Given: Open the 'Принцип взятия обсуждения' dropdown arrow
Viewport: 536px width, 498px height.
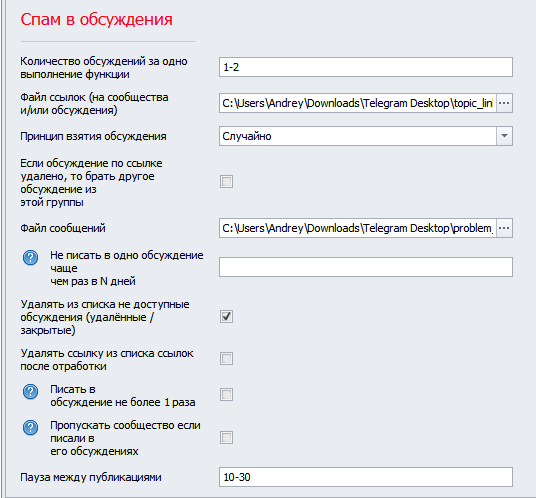Looking at the screenshot, I should 504,136.
